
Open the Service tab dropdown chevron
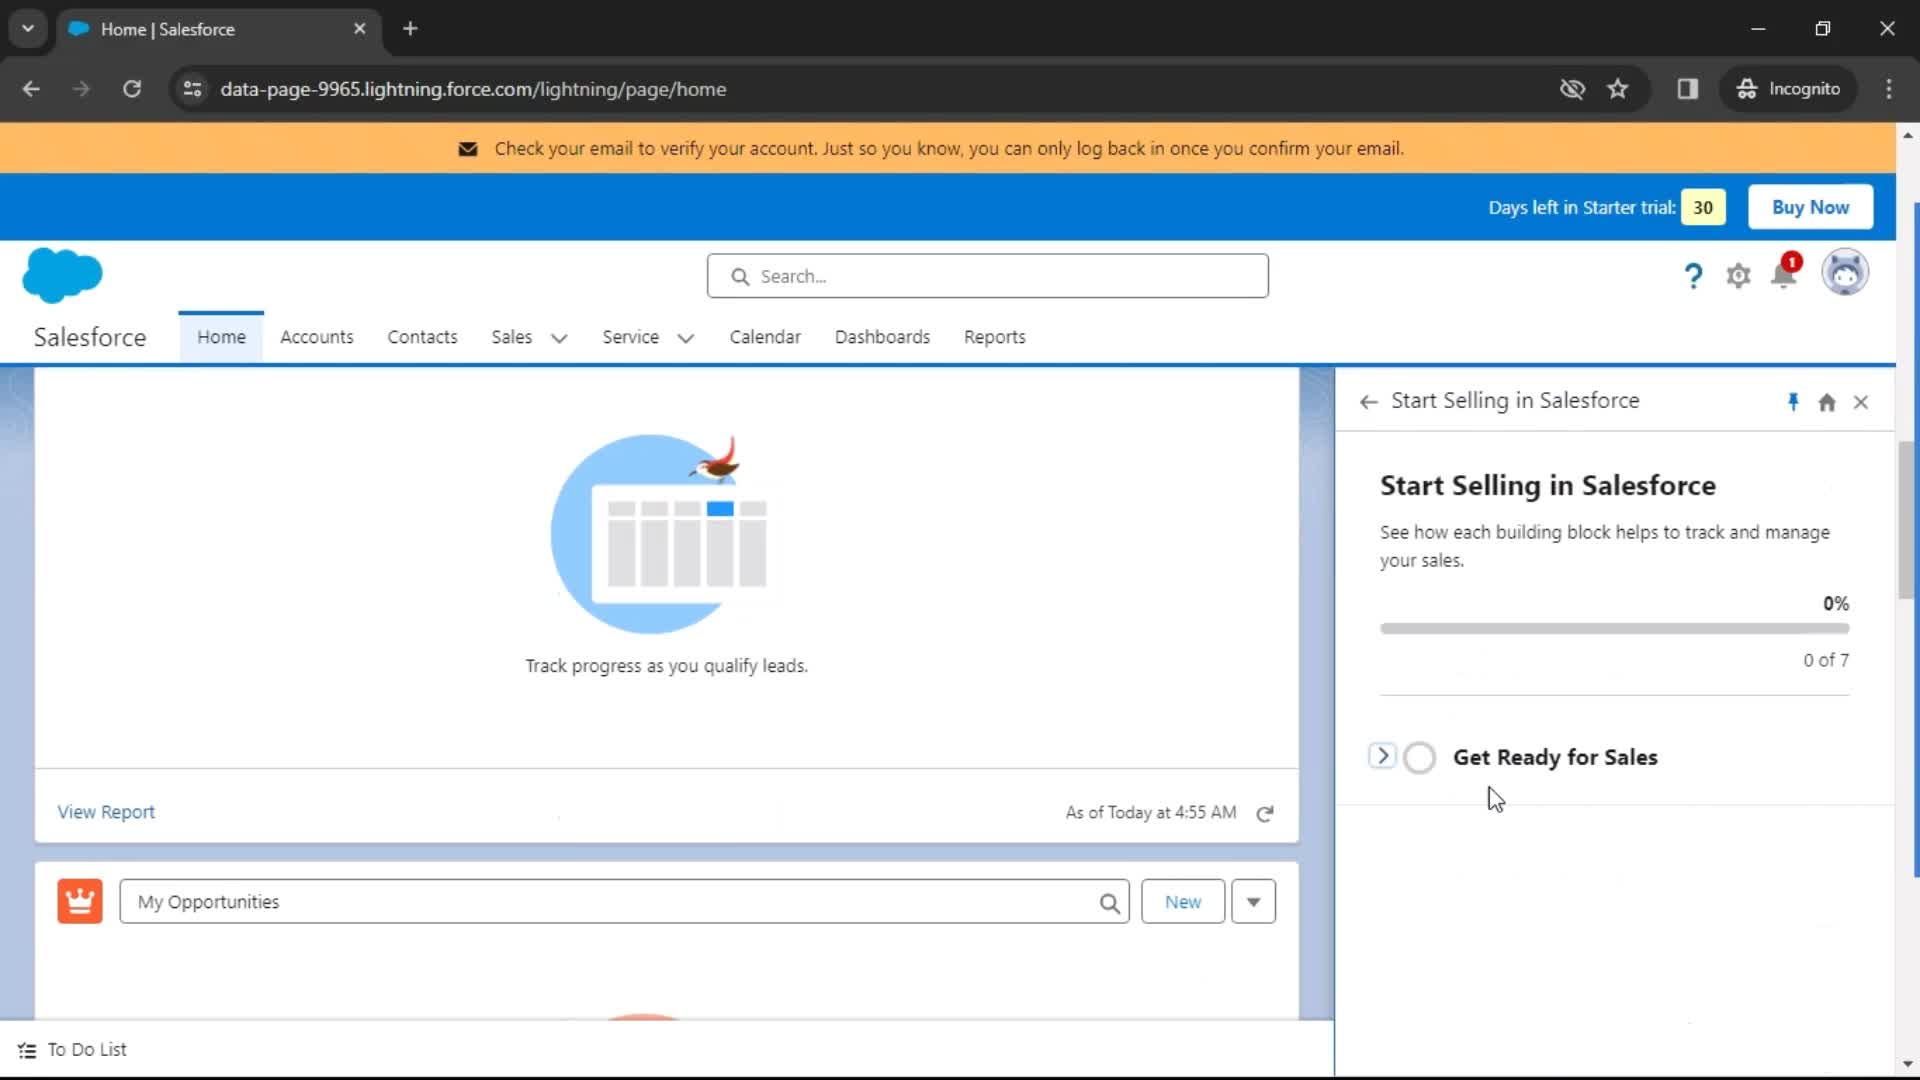[685, 338]
